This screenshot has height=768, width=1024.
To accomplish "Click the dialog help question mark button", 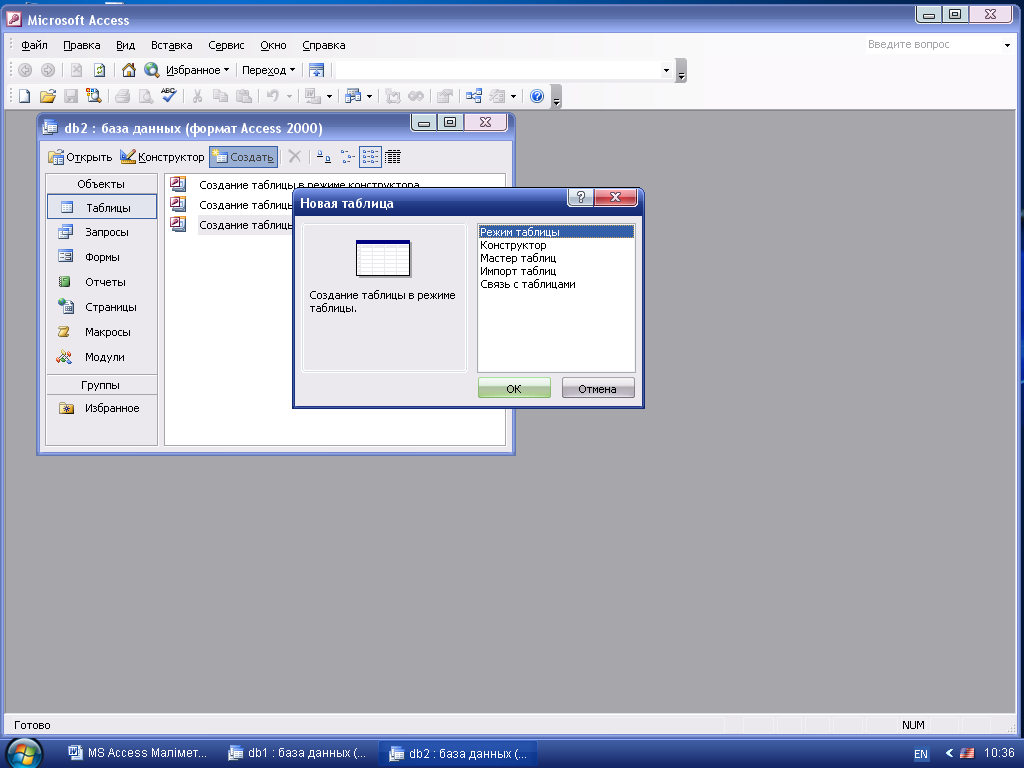I will tap(581, 197).
